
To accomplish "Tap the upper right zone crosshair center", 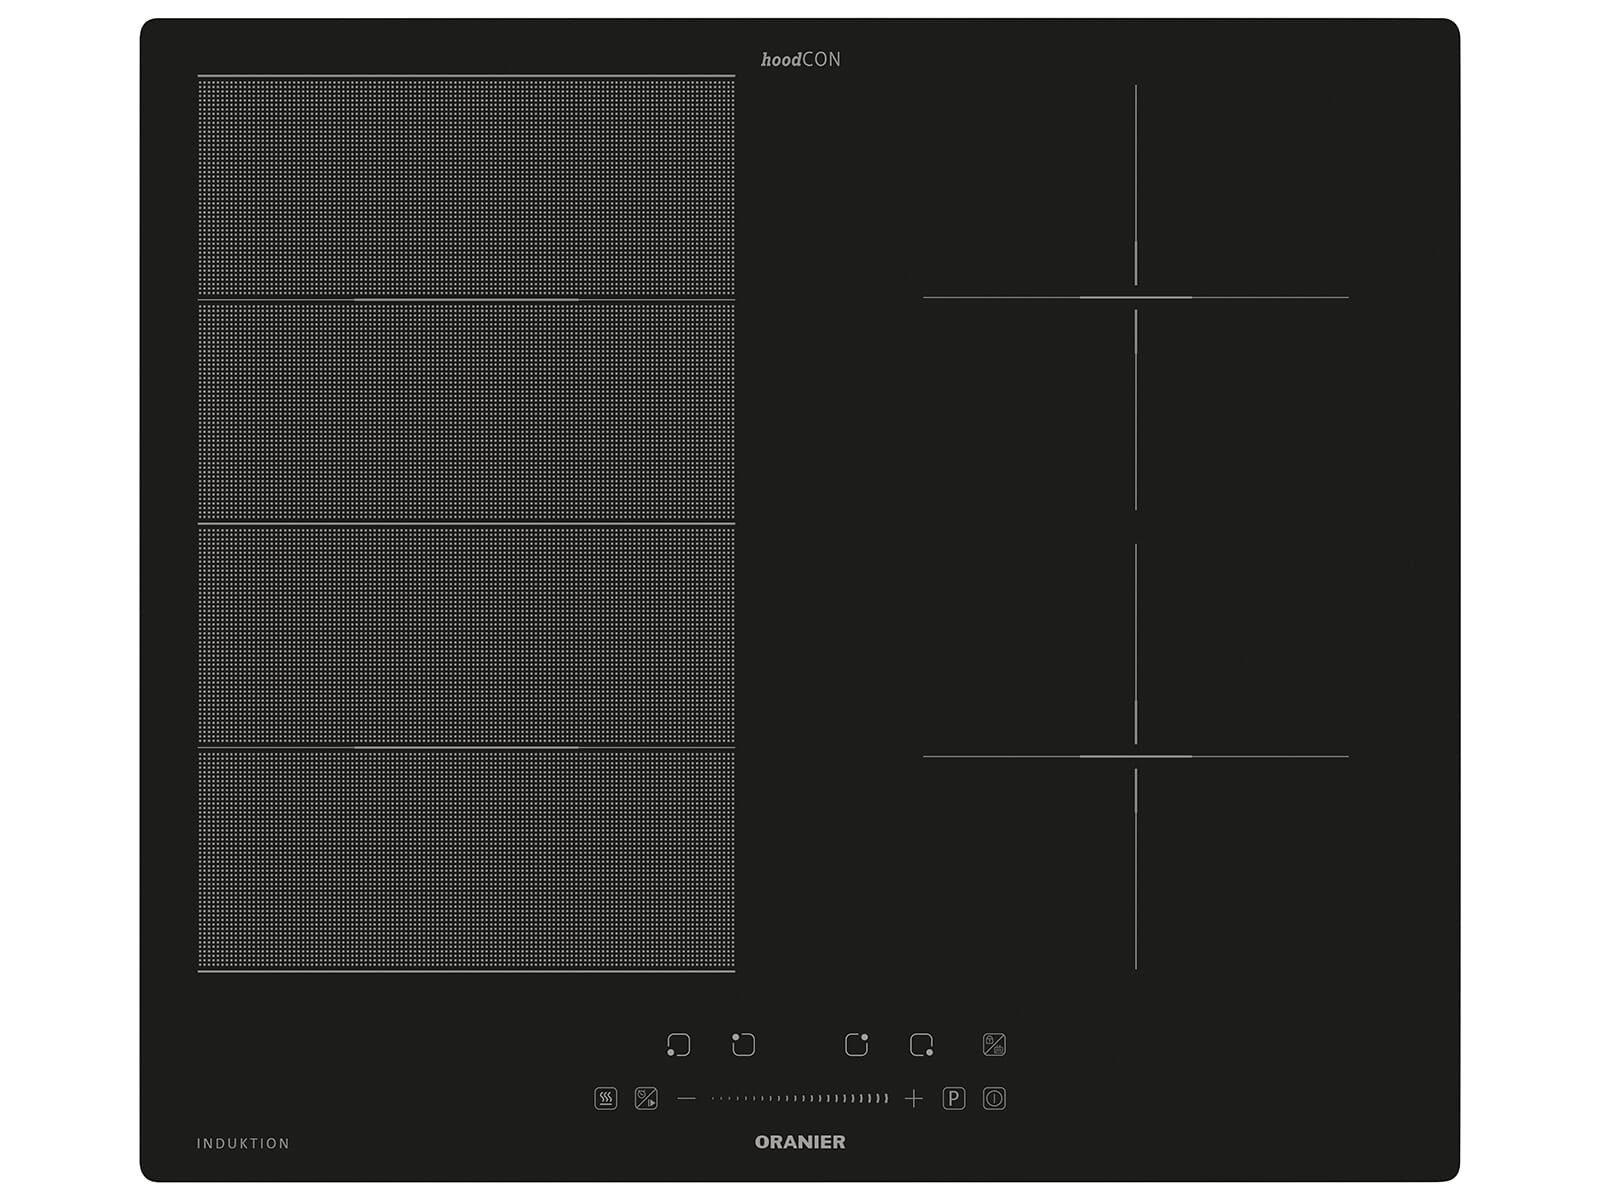I will pos(1136,297).
